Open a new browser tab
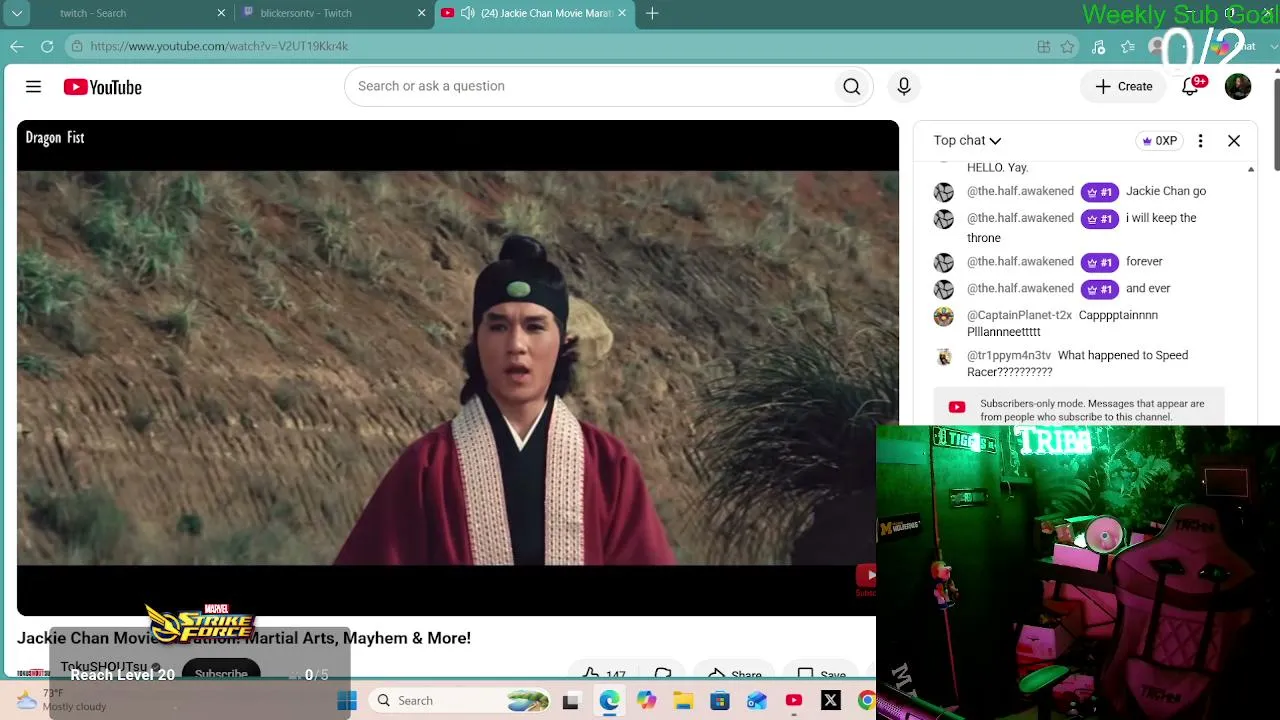This screenshot has height=720, width=1280. click(x=652, y=13)
